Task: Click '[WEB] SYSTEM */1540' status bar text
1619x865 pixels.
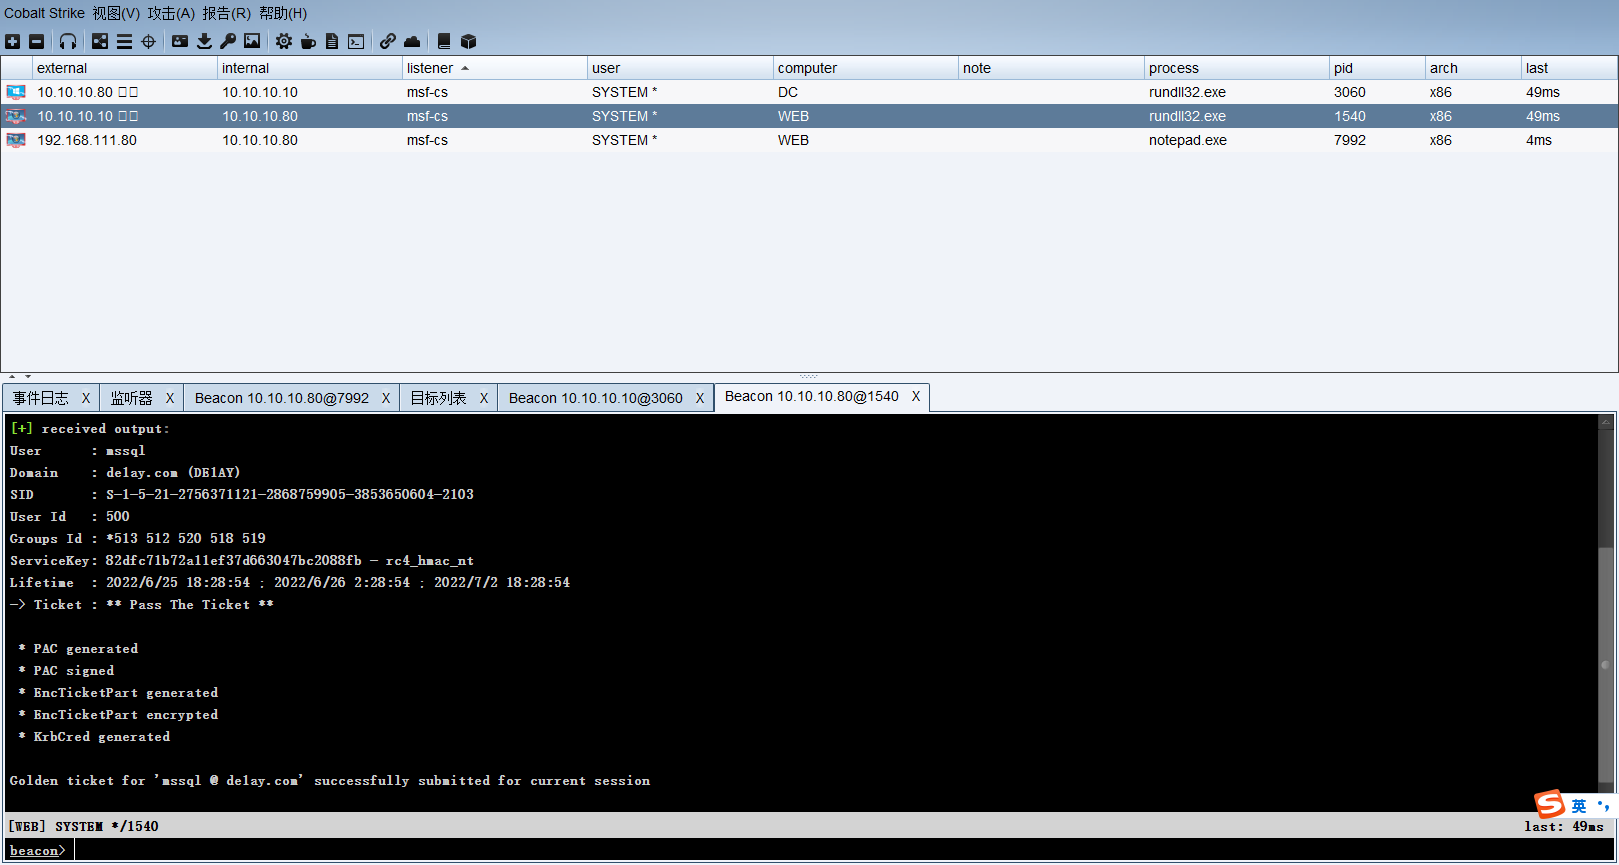Action: click(x=84, y=826)
